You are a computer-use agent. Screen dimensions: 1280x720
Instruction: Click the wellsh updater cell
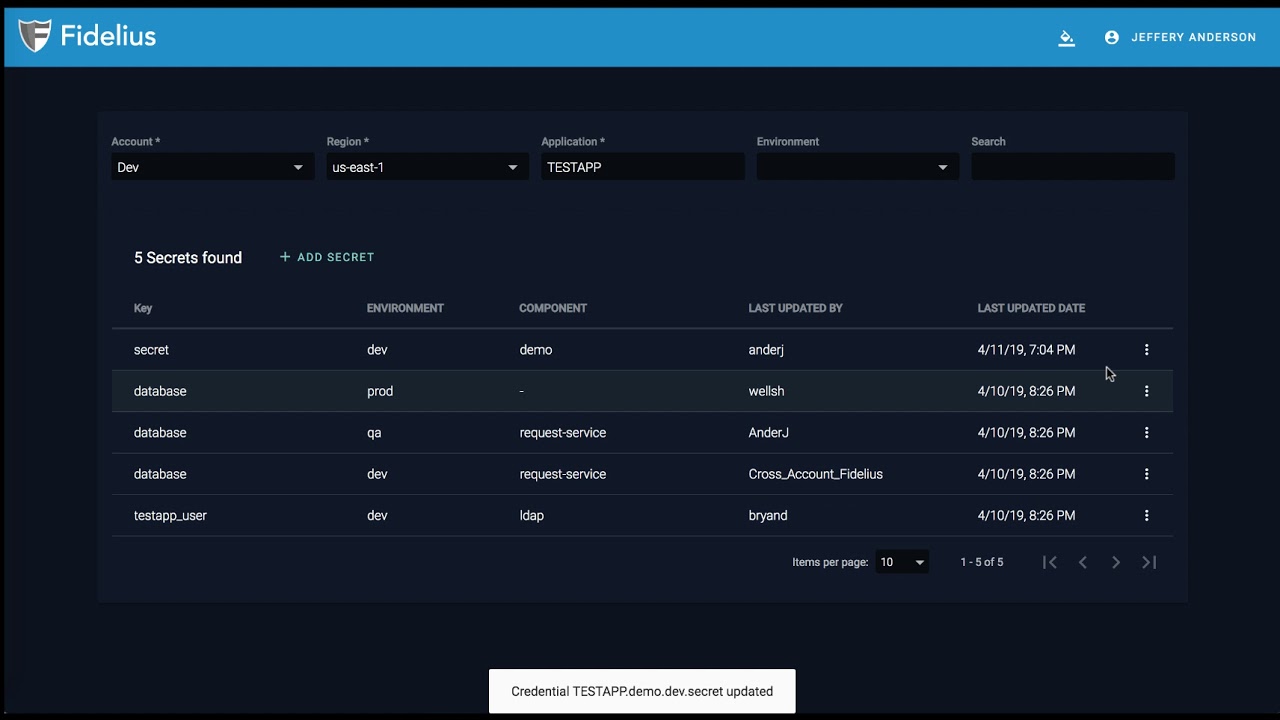[x=767, y=391]
